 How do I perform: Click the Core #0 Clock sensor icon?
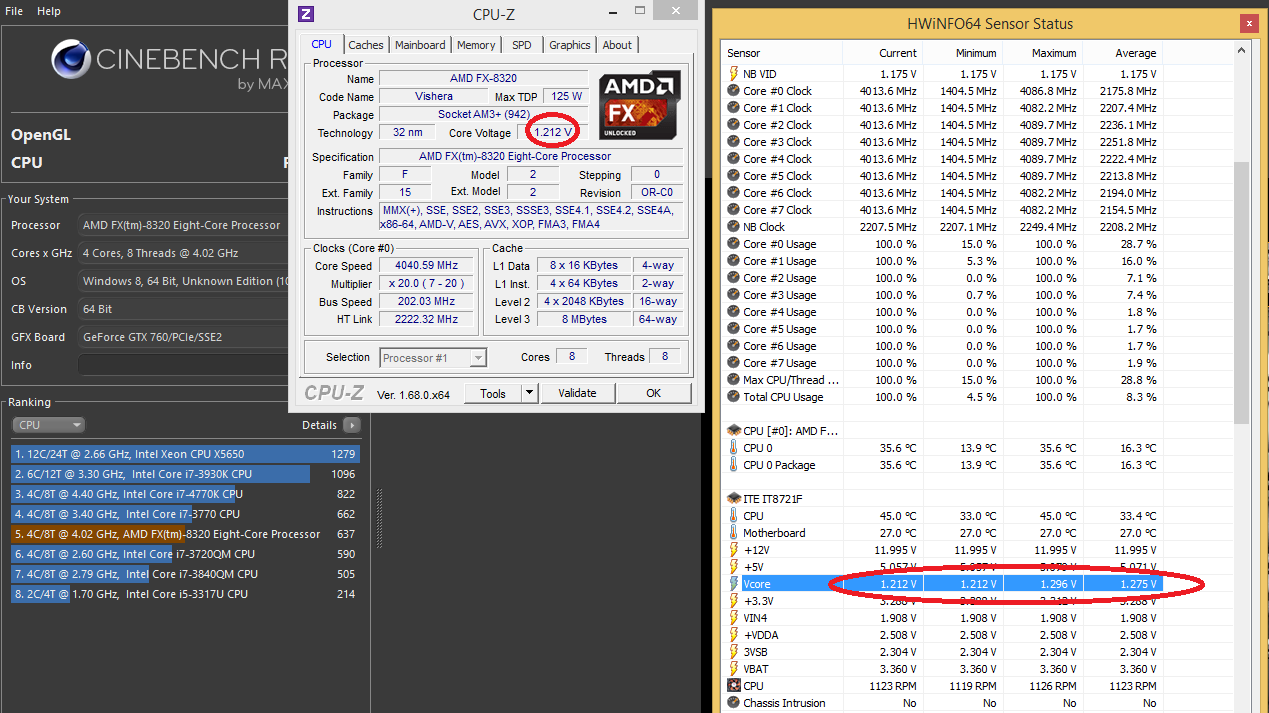click(734, 91)
